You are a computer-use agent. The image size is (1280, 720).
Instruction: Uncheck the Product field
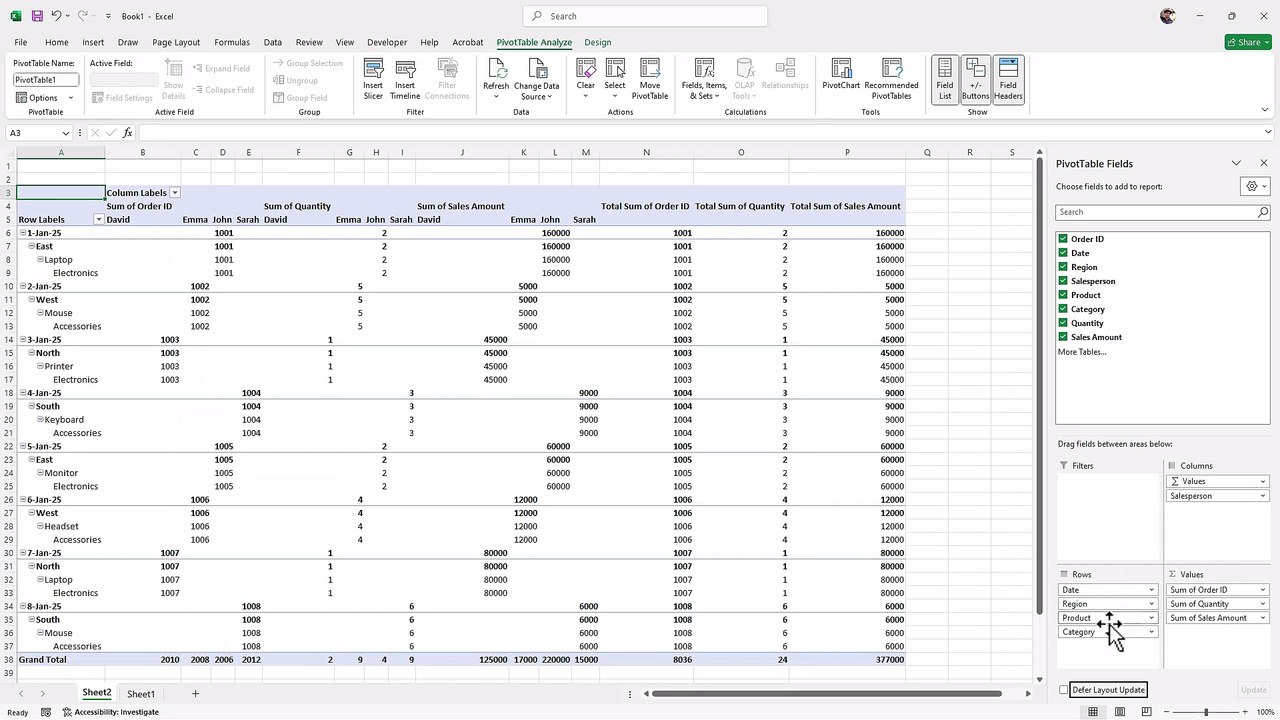(x=1063, y=295)
